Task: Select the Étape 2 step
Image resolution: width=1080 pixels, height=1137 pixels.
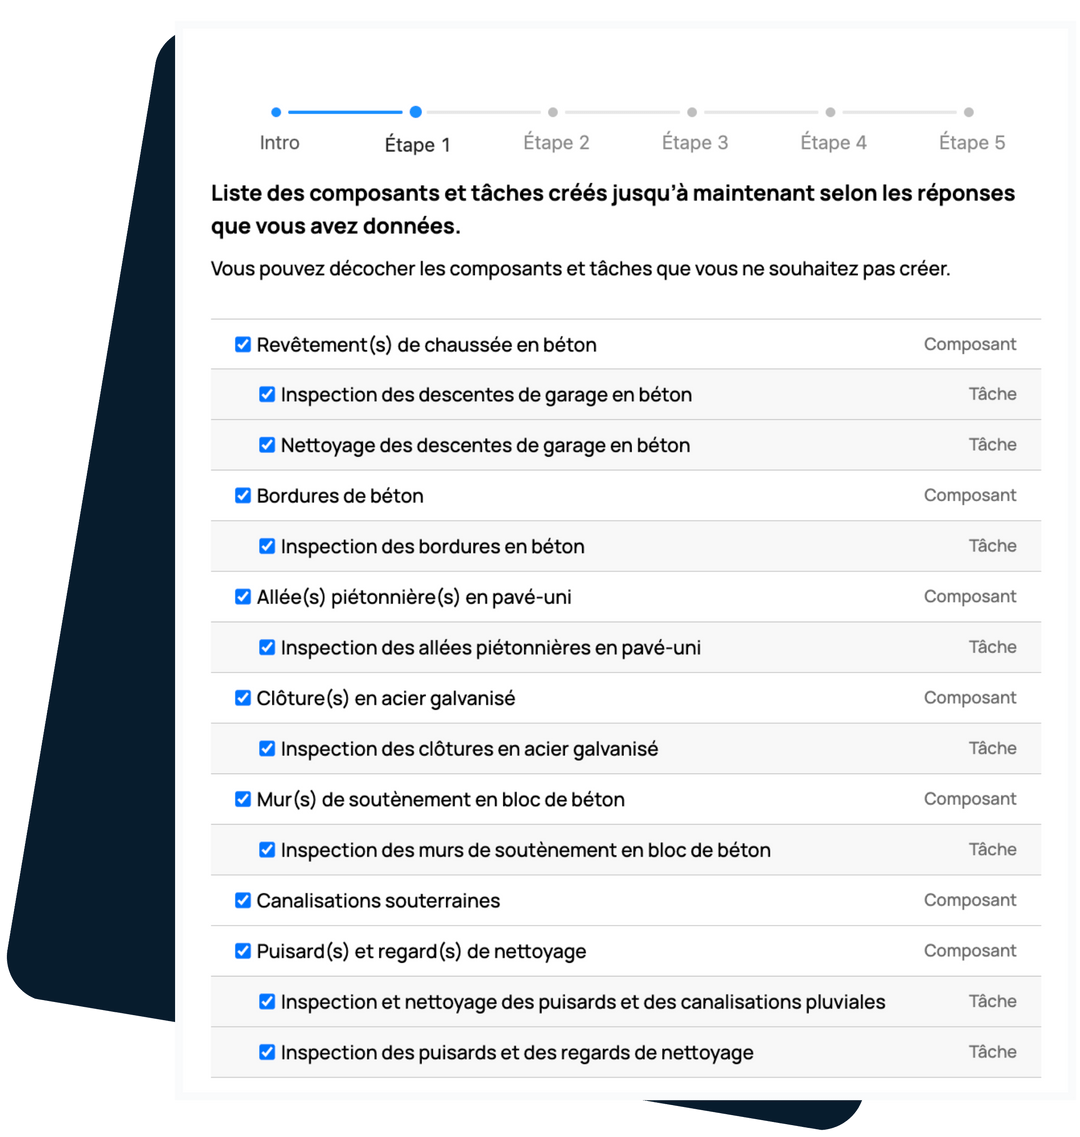Action: point(555,112)
